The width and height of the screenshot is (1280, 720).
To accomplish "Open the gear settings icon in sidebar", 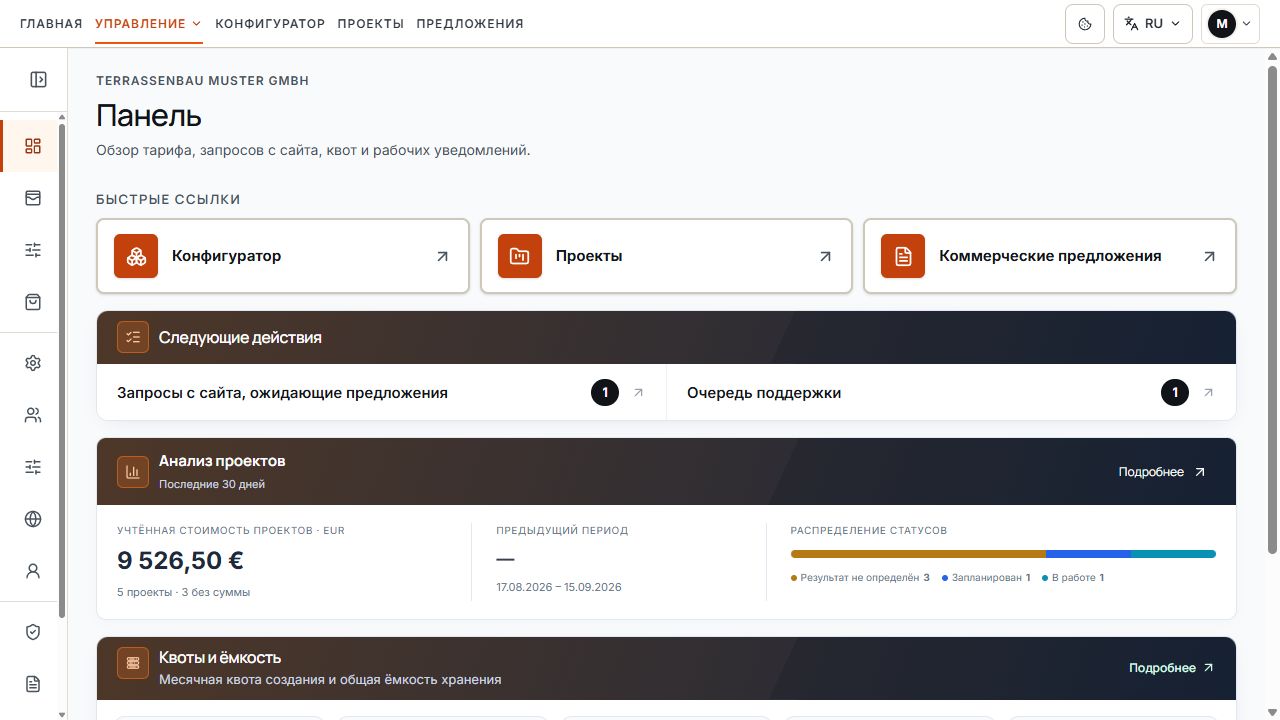I will pos(33,363).
